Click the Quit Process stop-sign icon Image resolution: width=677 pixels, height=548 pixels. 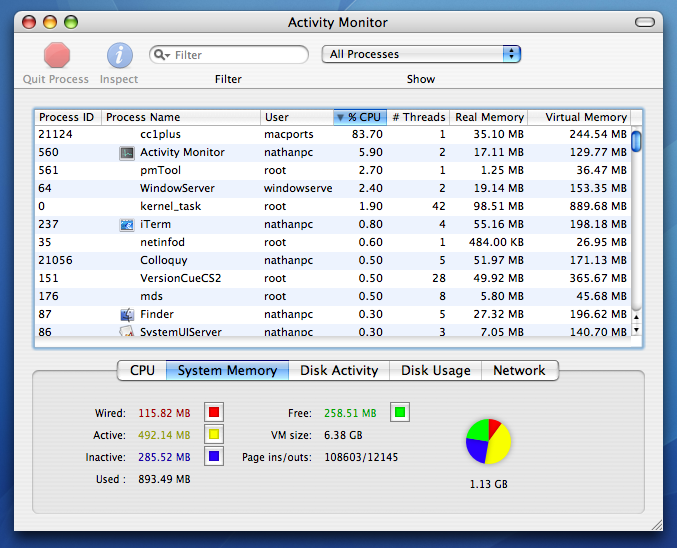57,55
